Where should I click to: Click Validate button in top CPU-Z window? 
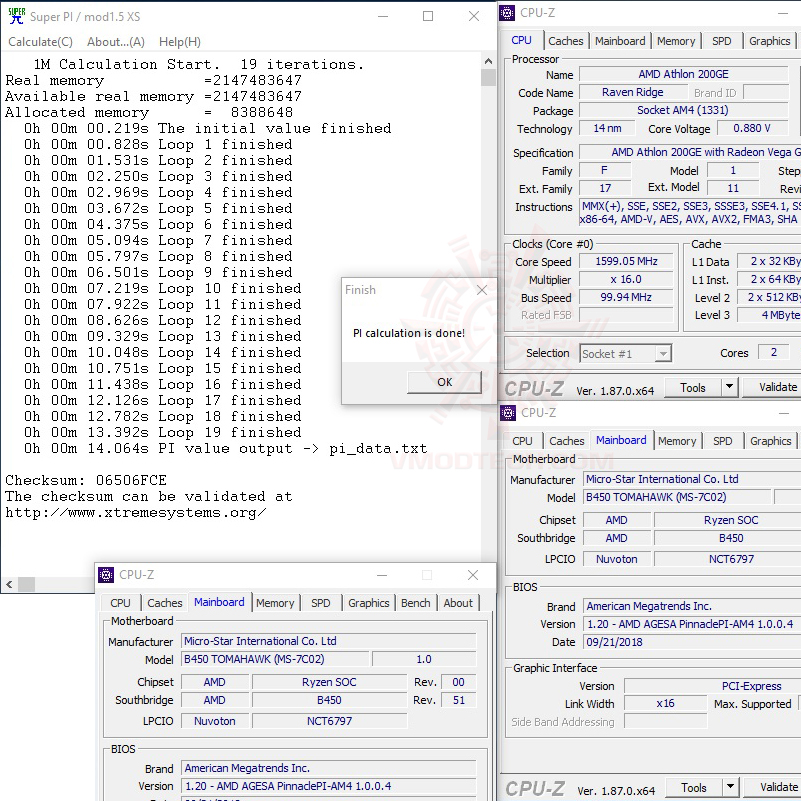tap(773, 388)
